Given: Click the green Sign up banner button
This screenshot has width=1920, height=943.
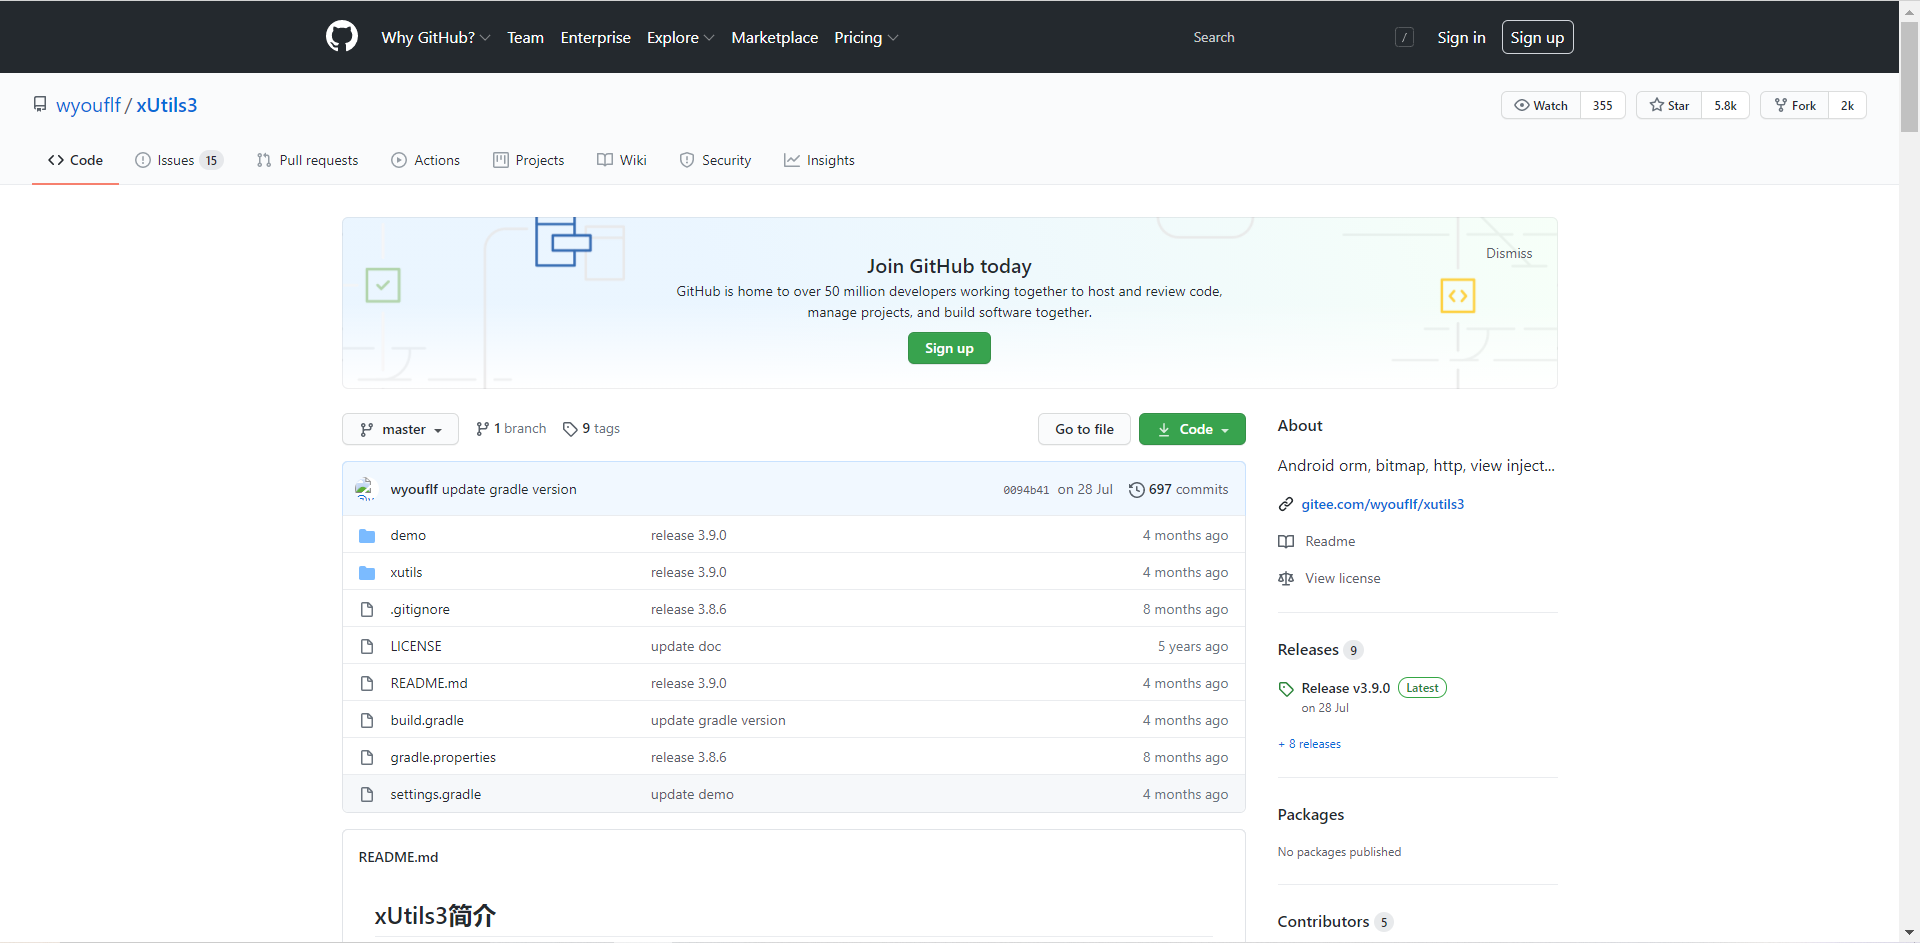Looking at the screenshot, I should click(949, 348).
